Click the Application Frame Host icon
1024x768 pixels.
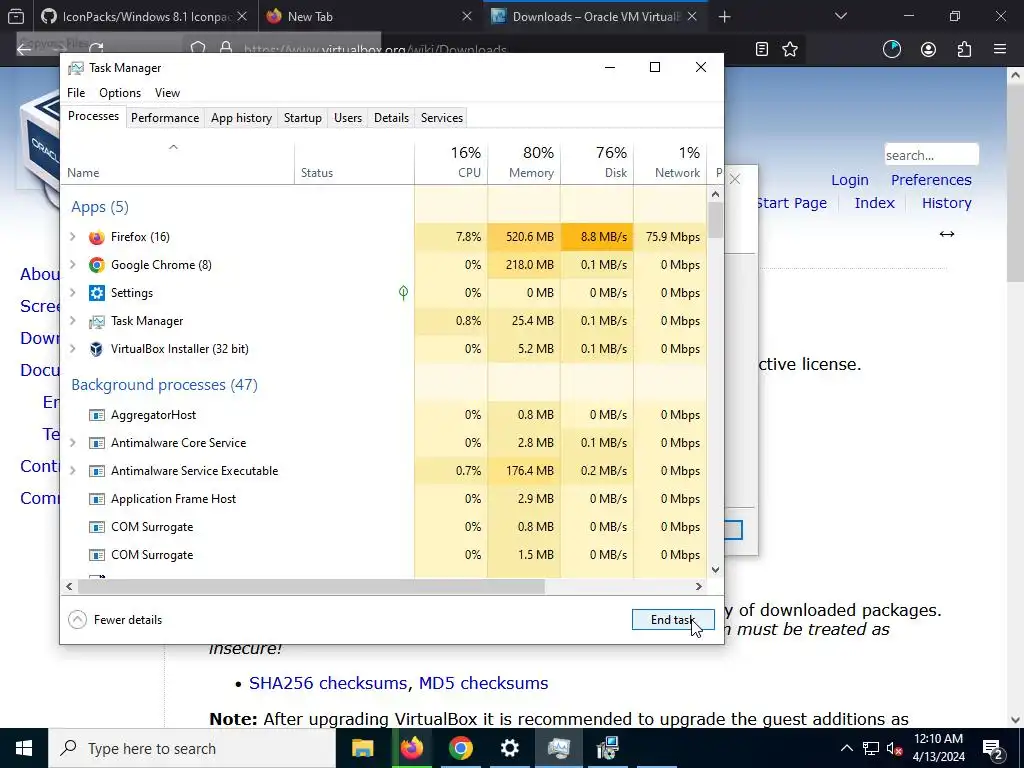(x=97, y=500)
